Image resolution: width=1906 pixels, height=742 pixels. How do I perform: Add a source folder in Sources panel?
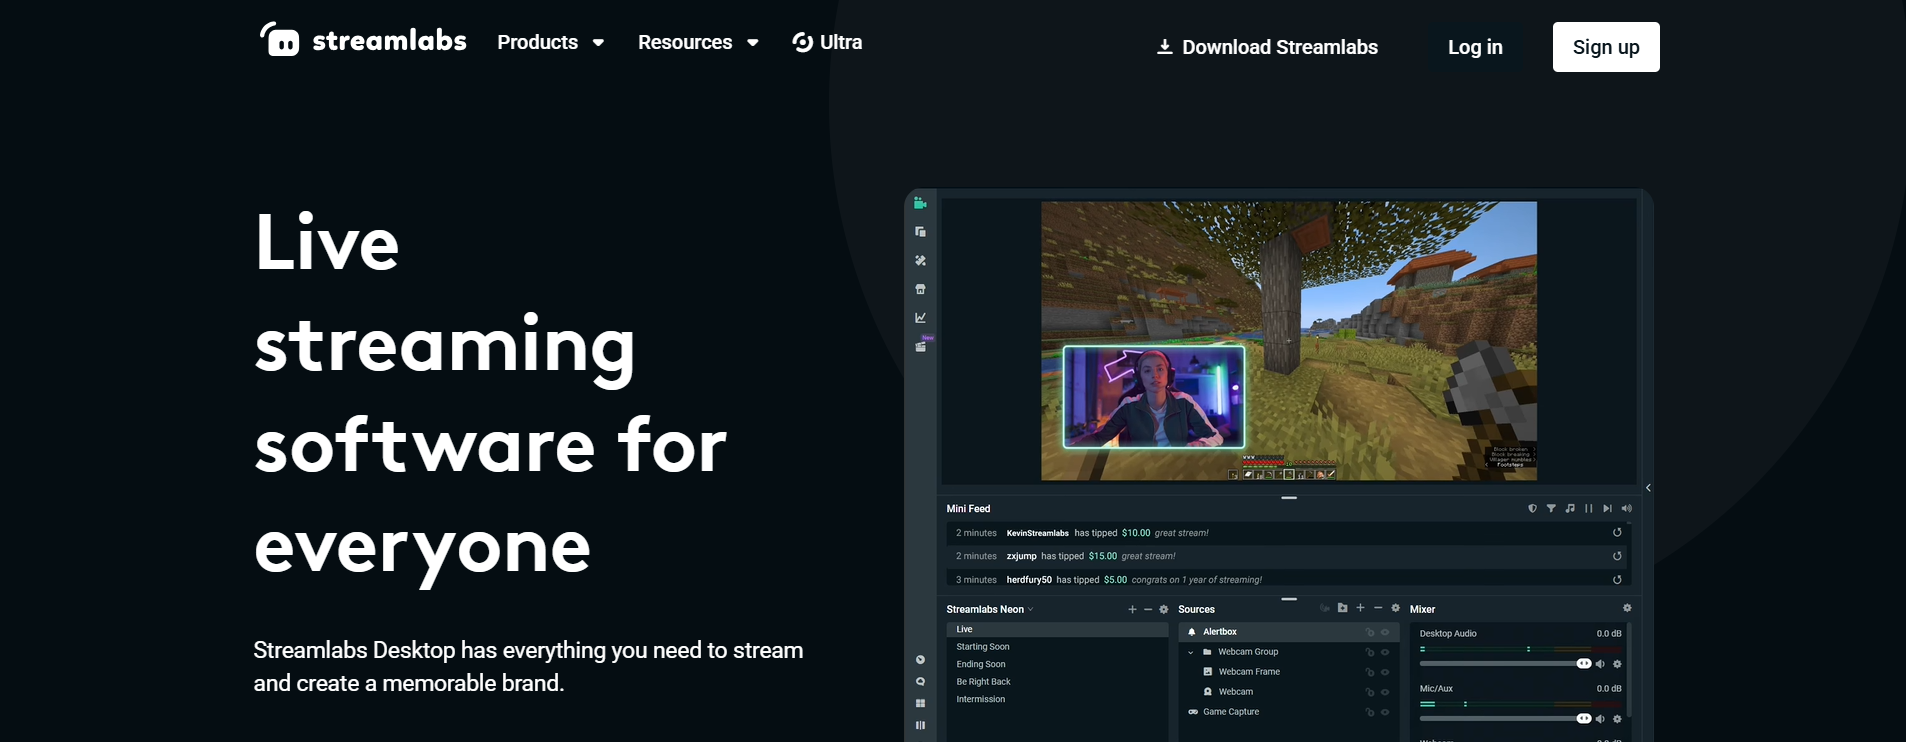[1342, 608]
